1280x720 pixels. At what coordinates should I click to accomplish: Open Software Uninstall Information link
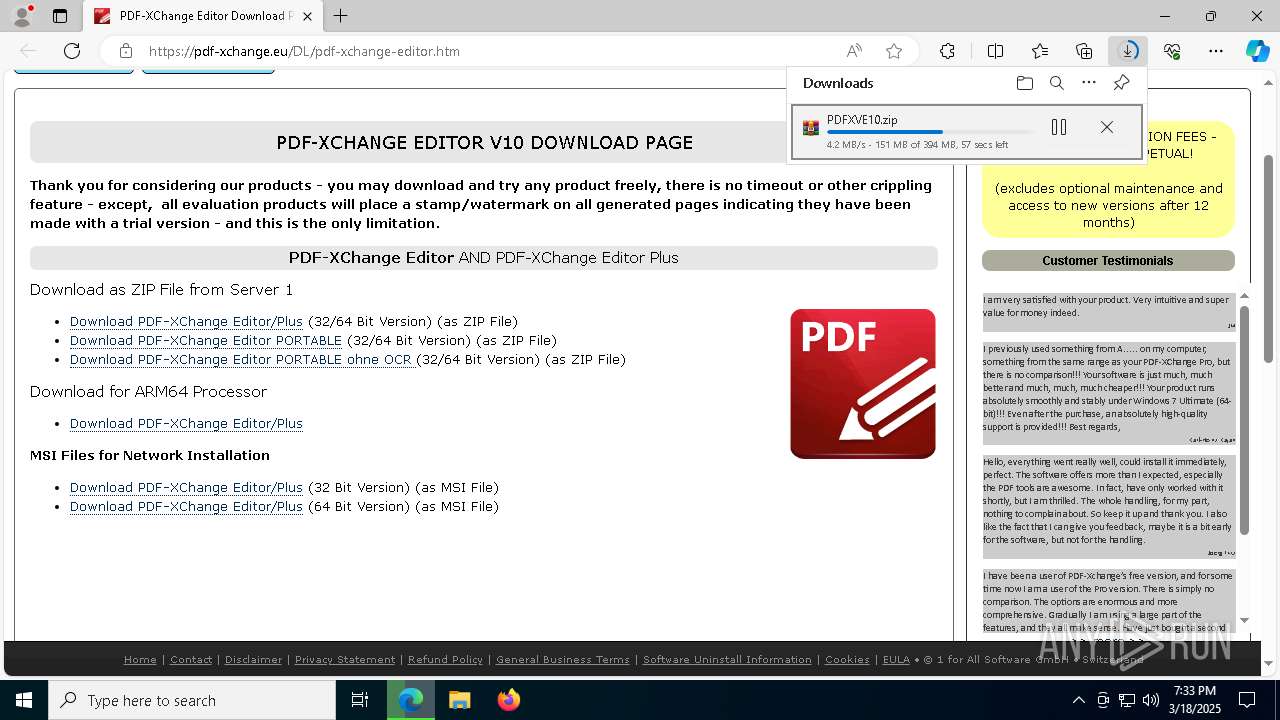click(x=727, y=659)
